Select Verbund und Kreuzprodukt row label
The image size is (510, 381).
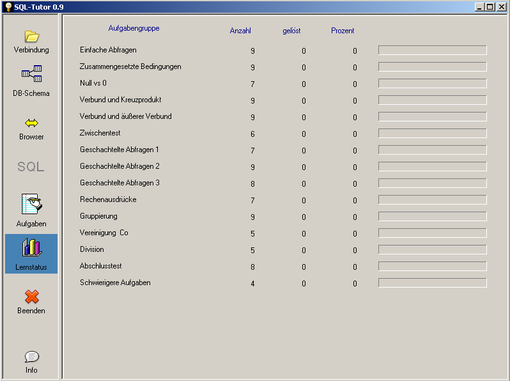[x=120, y=100]
